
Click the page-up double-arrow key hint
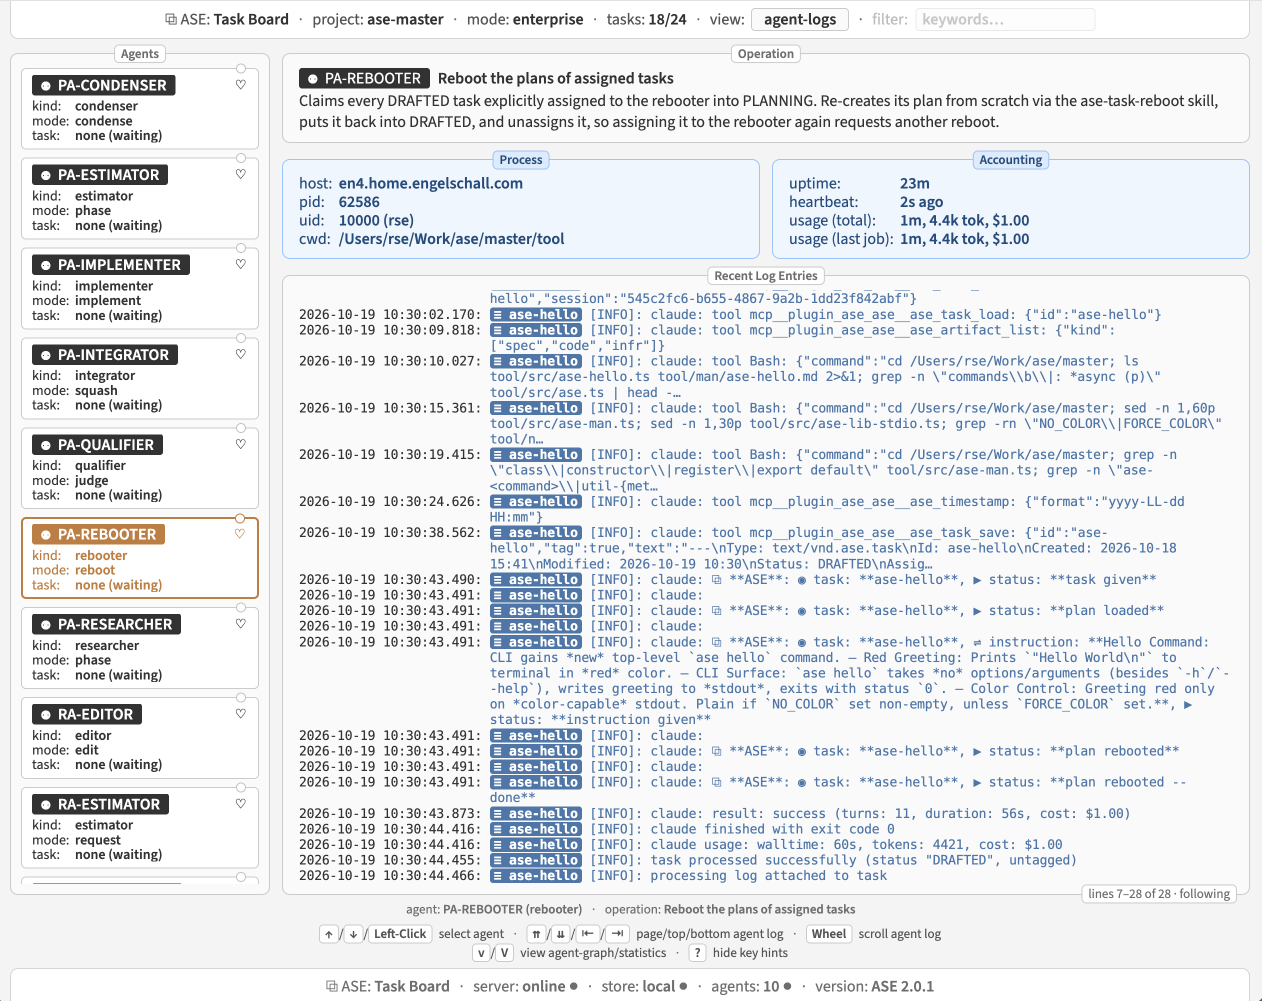click(x=537, y=934)
